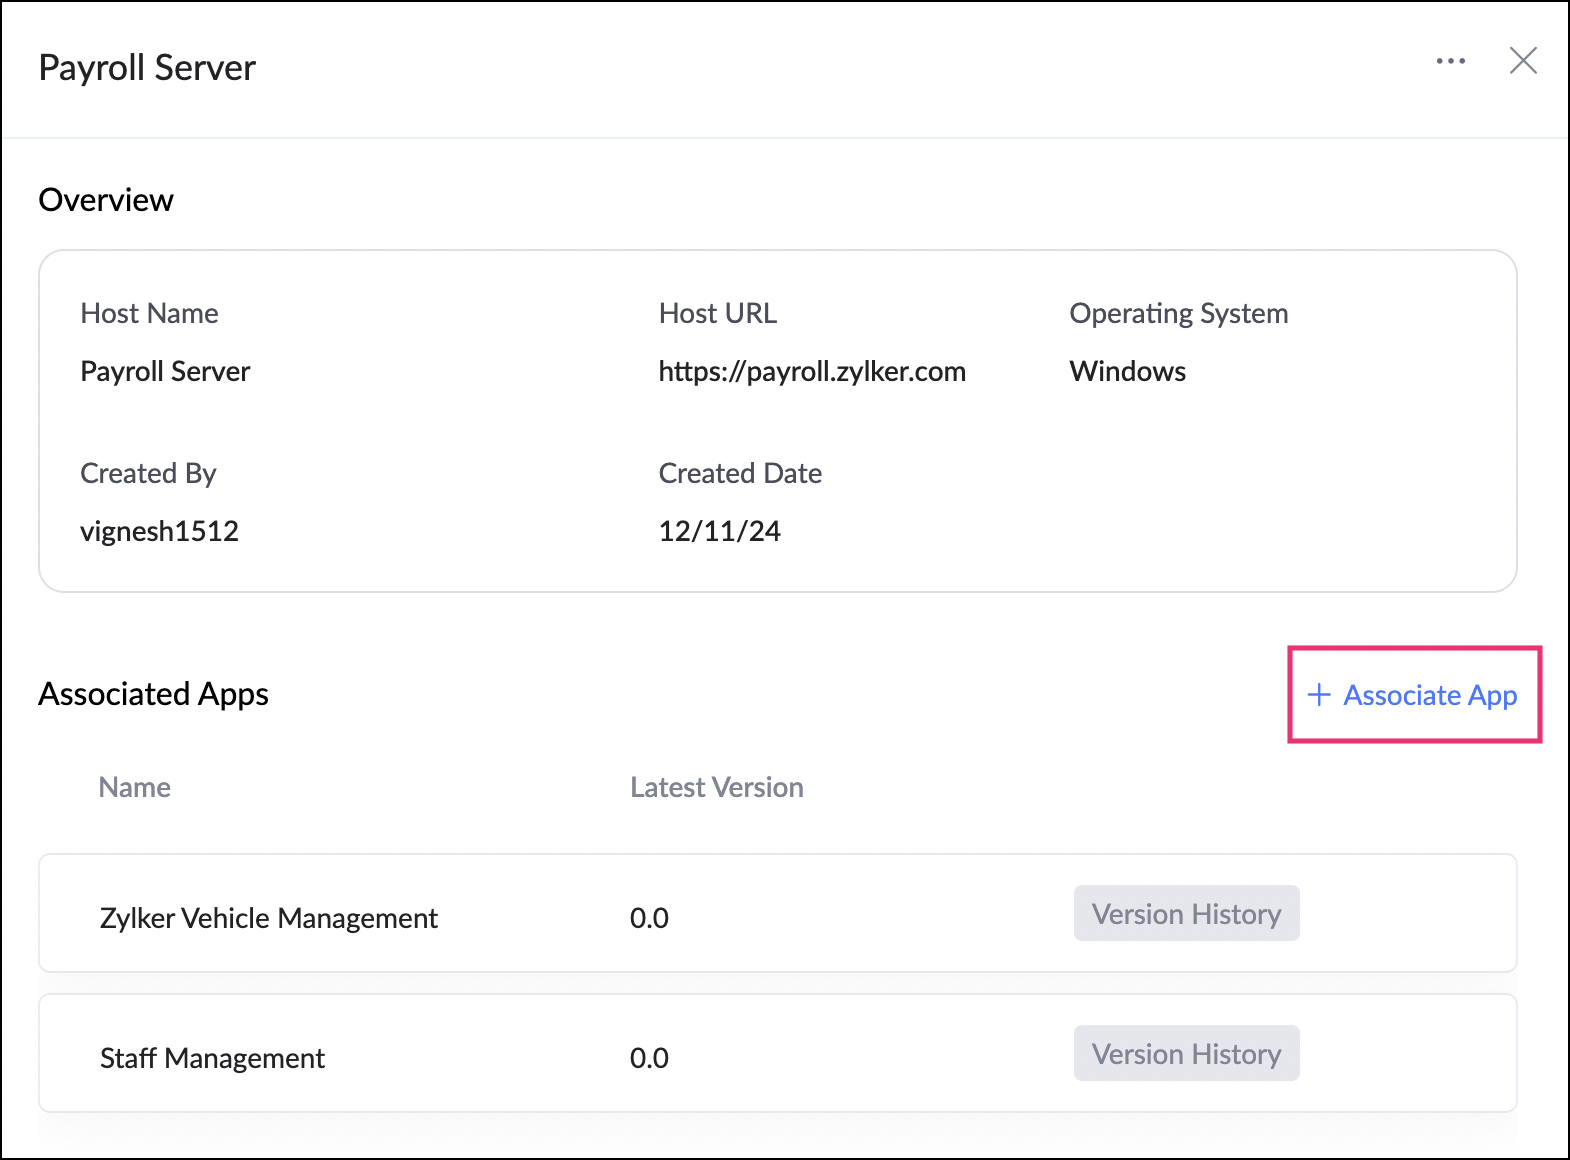Screen dimensions: 1570x1160
Task: Open Version History for Staff Management
Action: (1186, 1054)
